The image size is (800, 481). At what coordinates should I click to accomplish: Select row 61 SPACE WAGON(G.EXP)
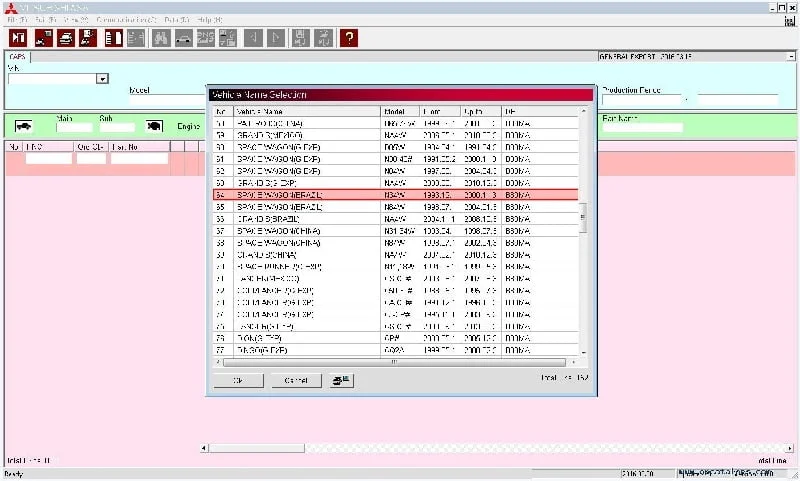point(395,159)
